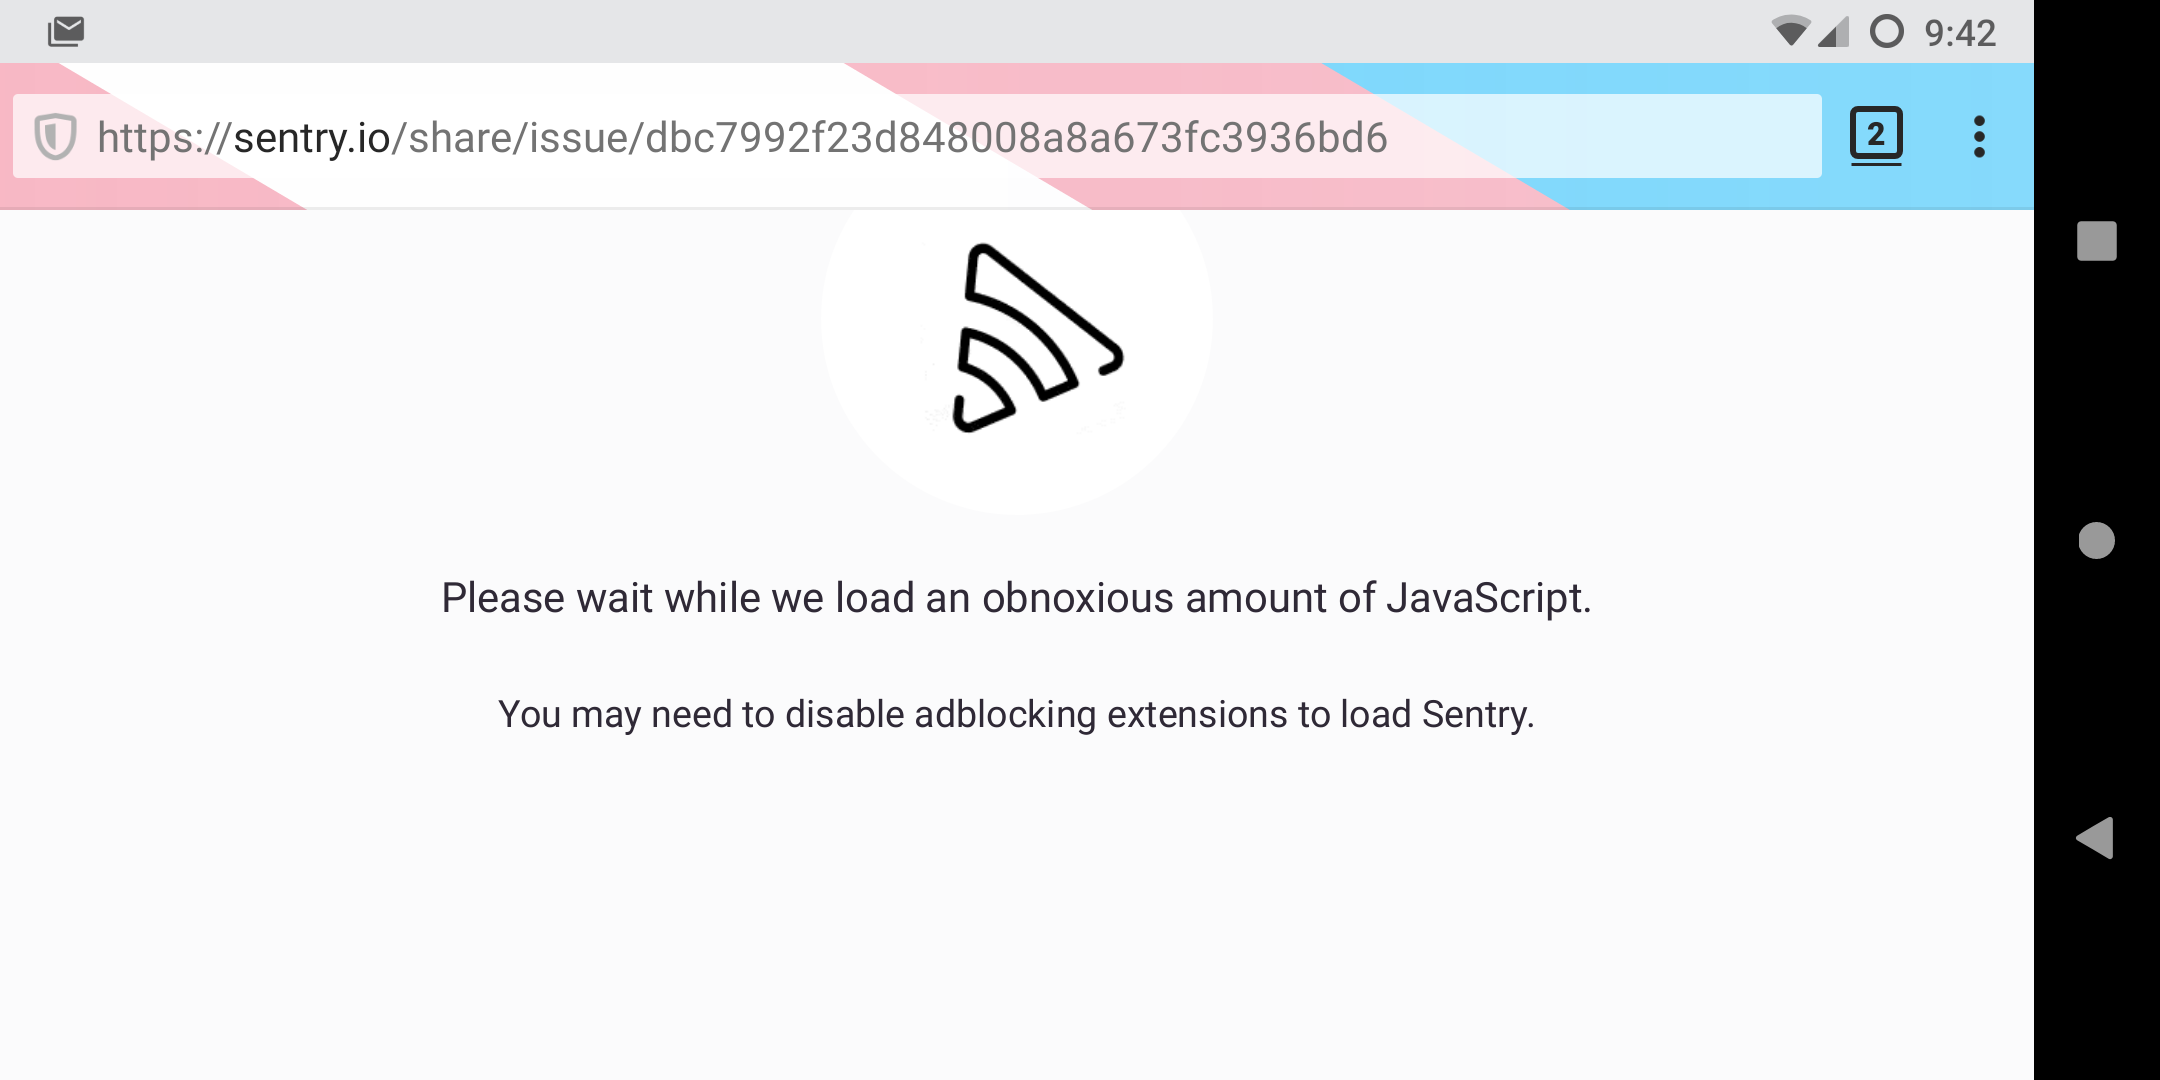Focus the address bar with the sentry.io URL

(x=1600, y=137)
